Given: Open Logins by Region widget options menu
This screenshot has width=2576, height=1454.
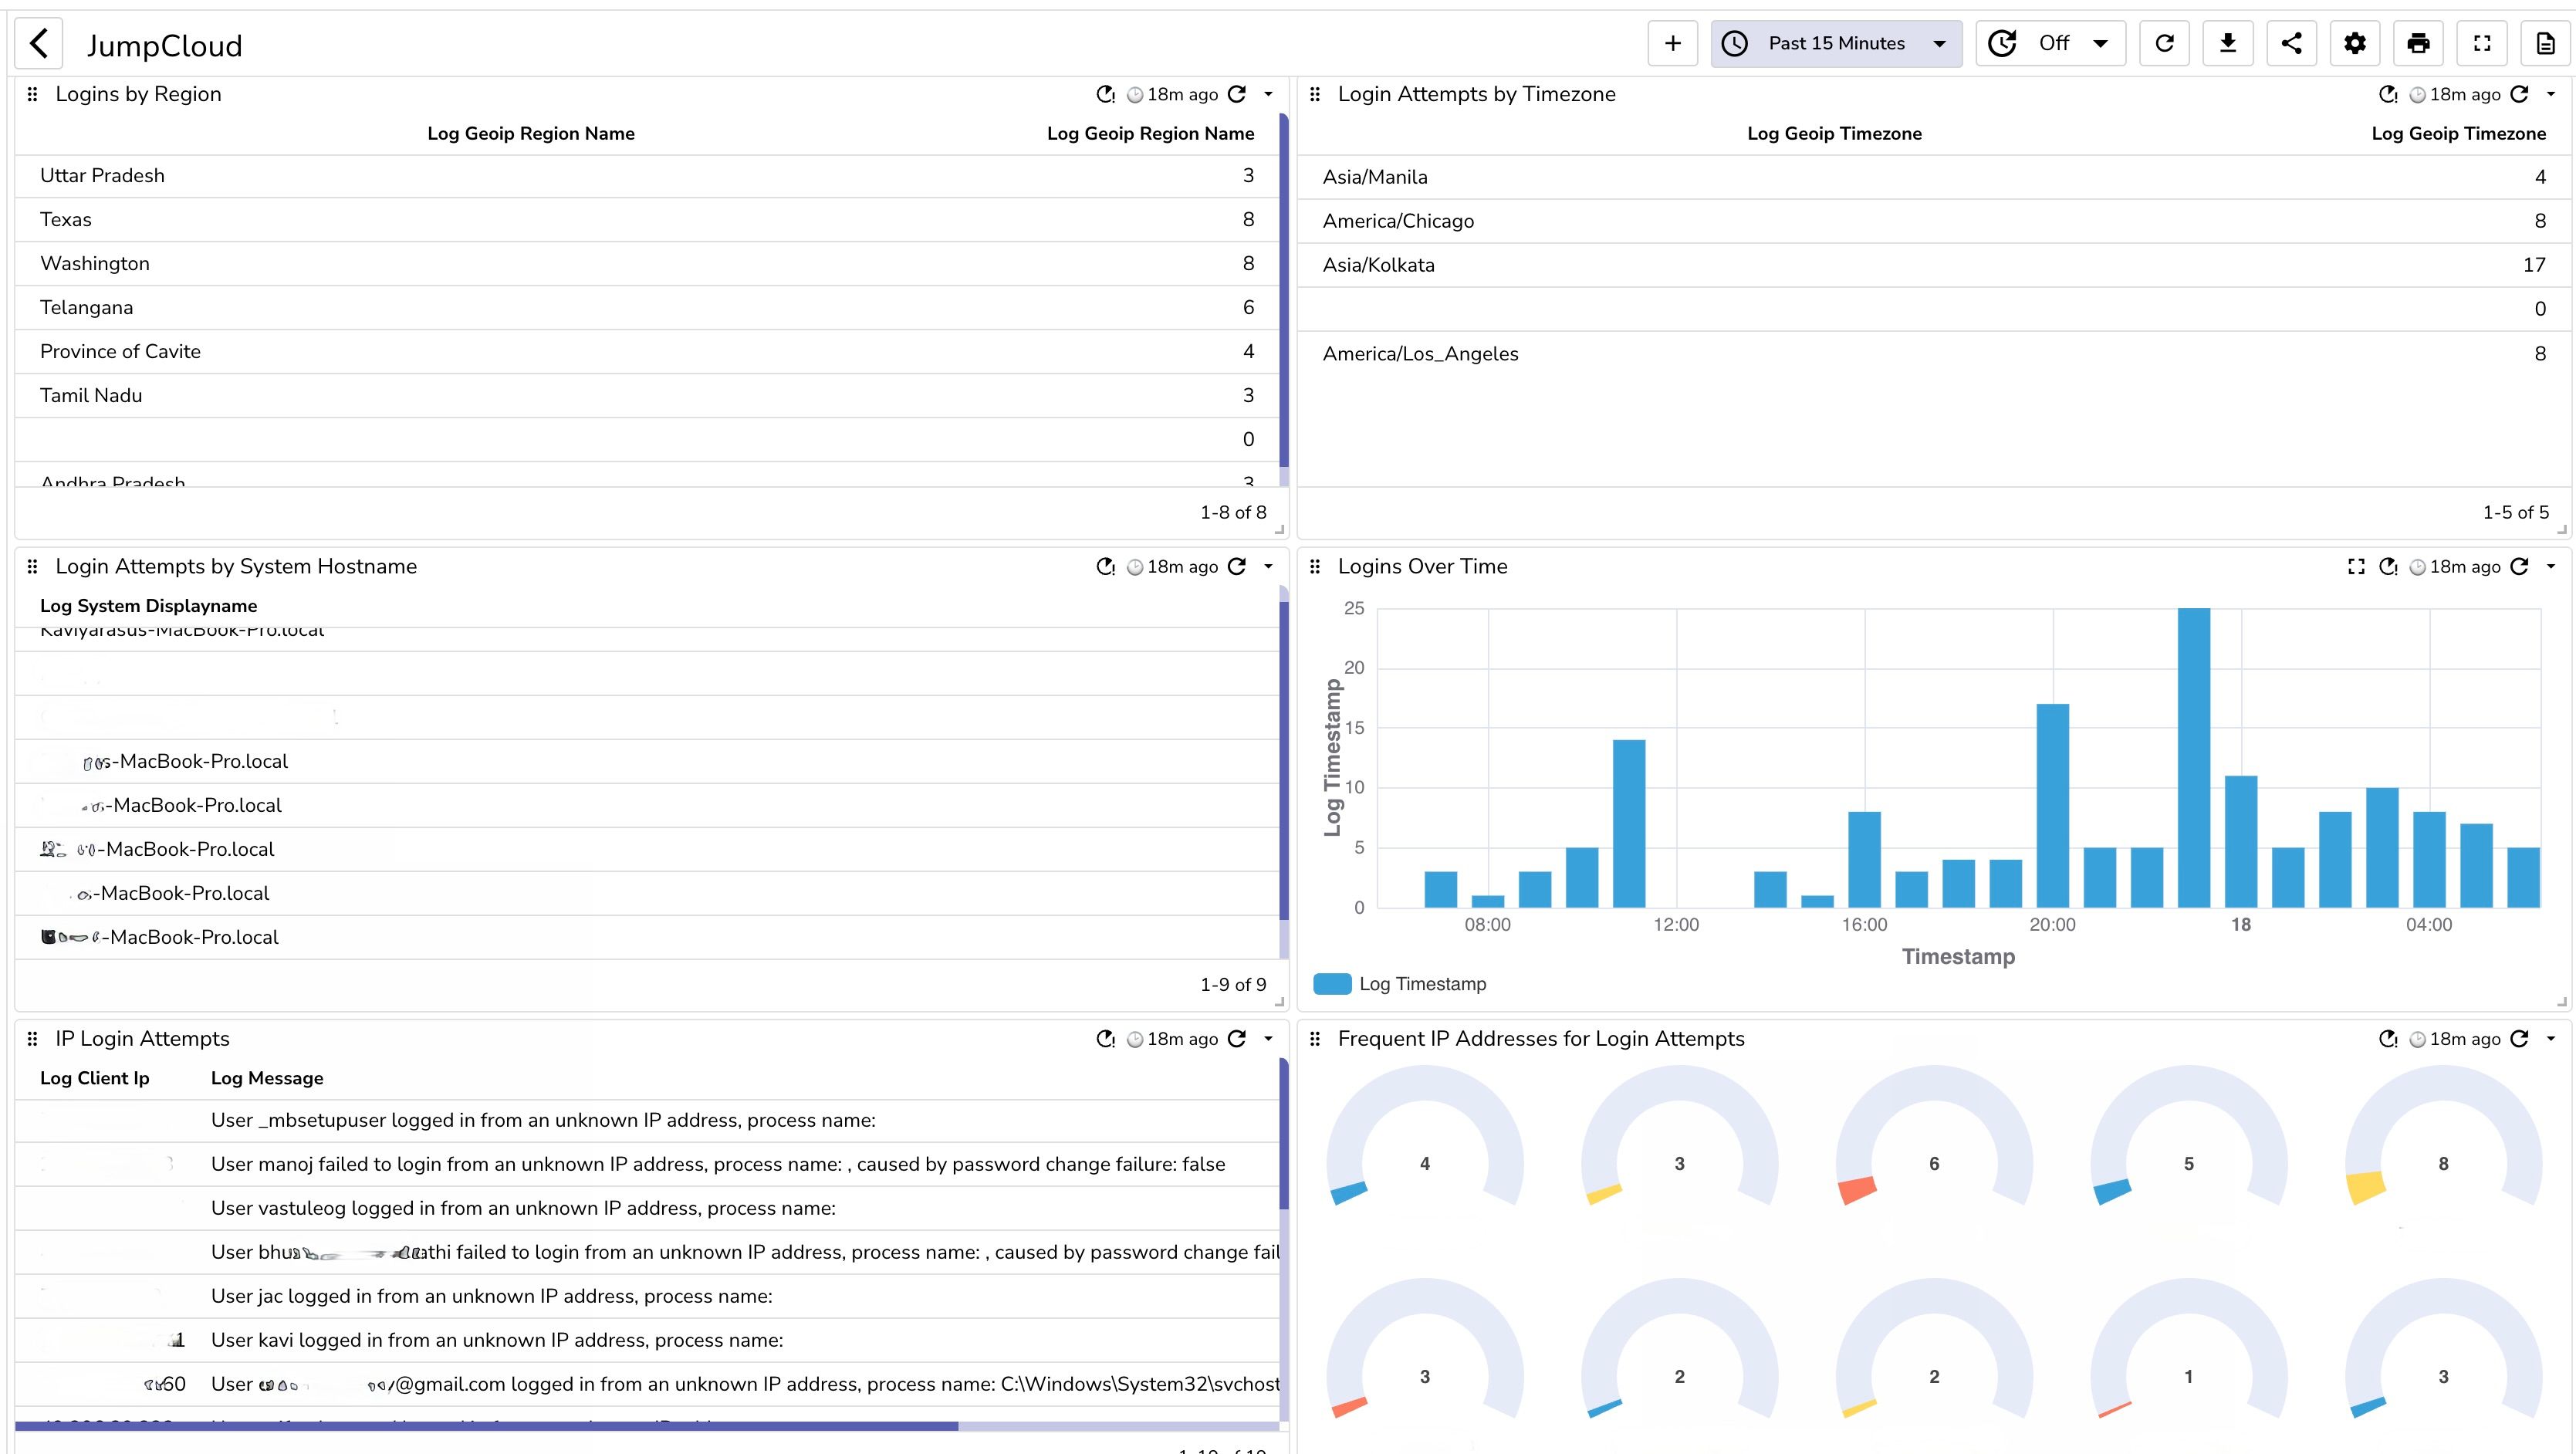Looking at the screenshot, I should (1269, 94).
